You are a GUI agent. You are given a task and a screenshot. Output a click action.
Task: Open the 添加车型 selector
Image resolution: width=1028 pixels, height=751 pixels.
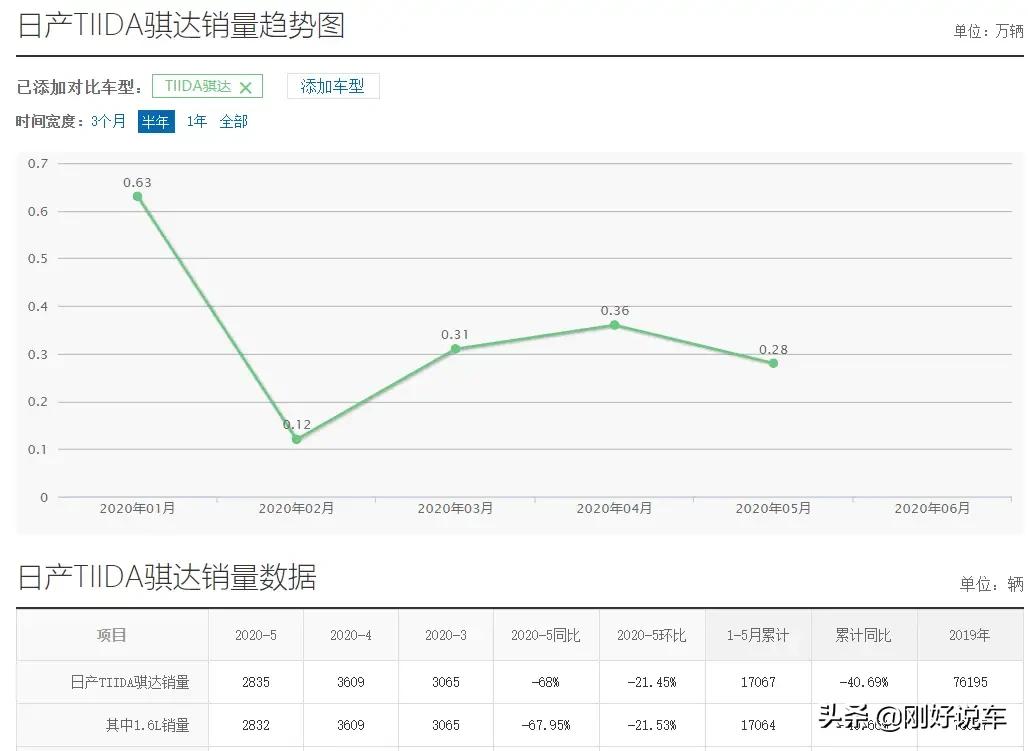(x=333, y=86)
